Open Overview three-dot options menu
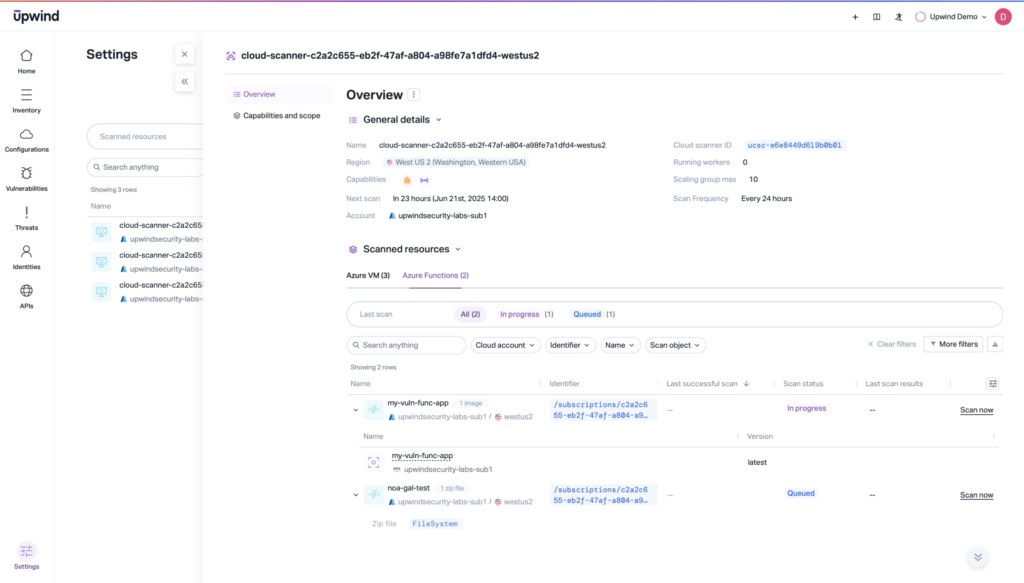Screen dimensions: 1024x583 (x=413, y=95)
